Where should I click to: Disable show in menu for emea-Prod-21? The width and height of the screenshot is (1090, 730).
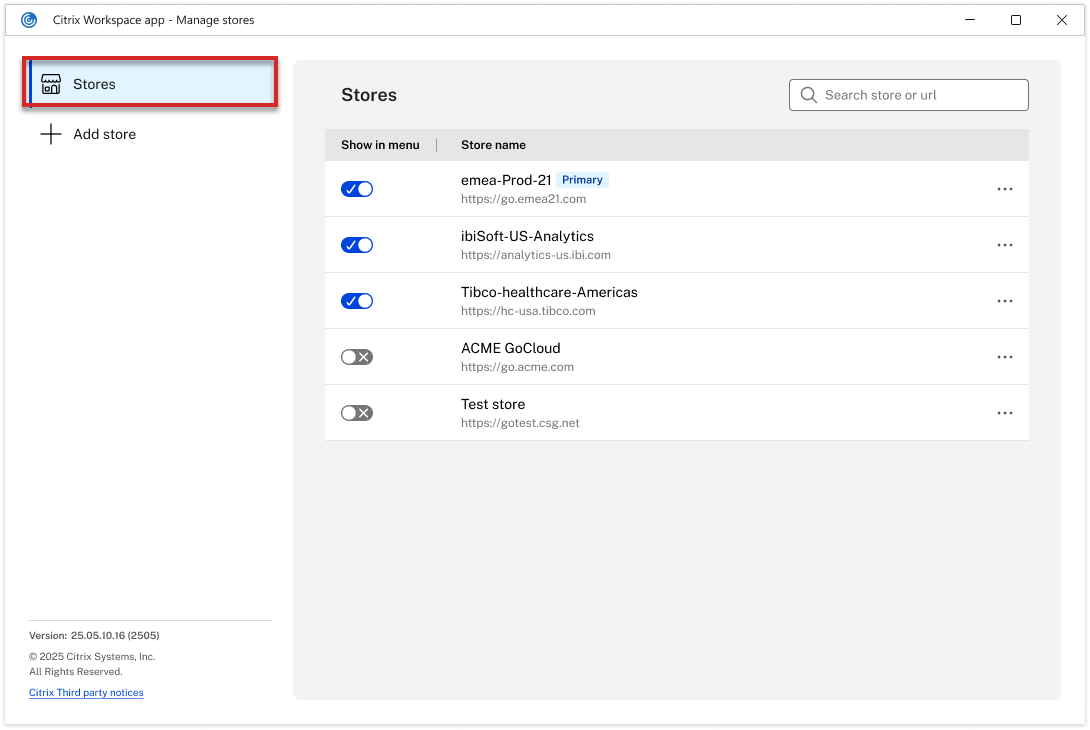tap(357, 189)
